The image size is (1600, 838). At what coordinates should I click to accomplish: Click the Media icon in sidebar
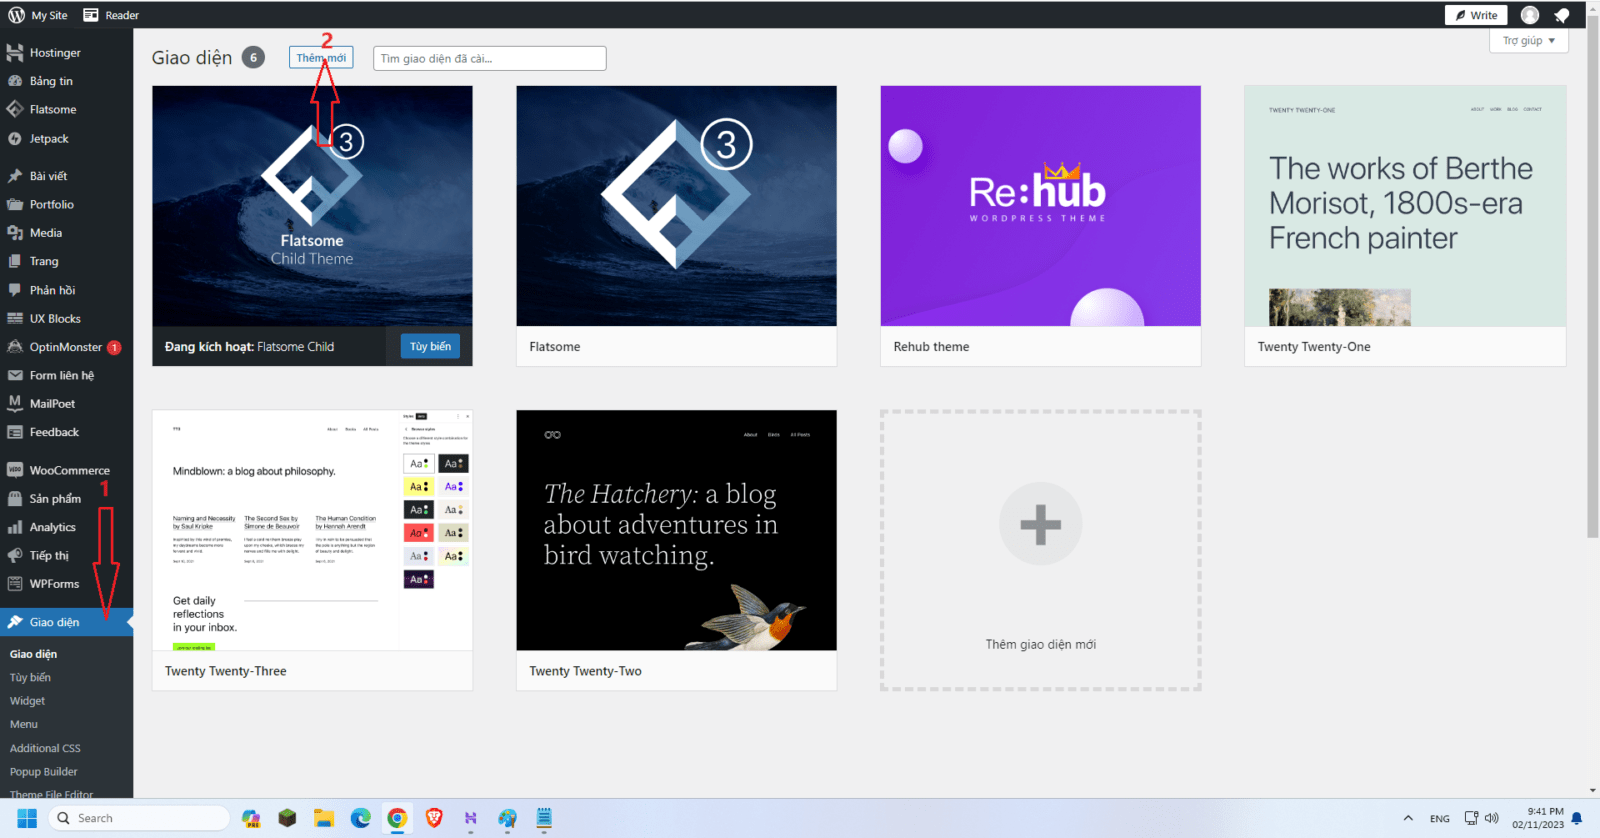pyautogui.click(x=15, y=233)
